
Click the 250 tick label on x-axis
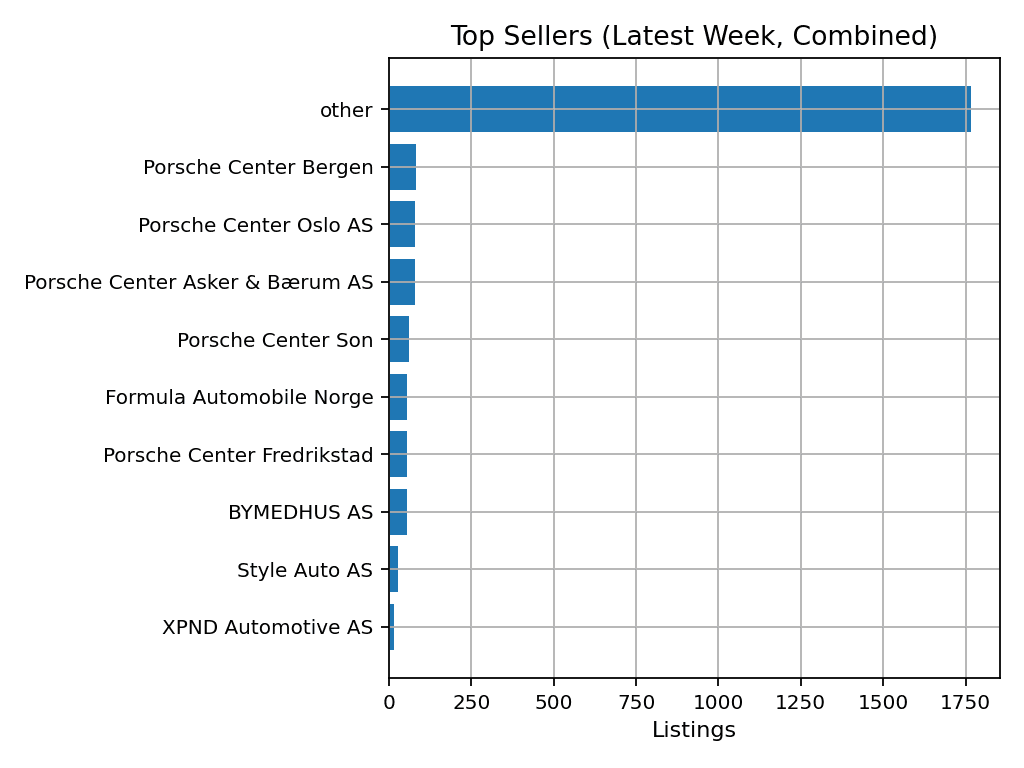[471, 702]
